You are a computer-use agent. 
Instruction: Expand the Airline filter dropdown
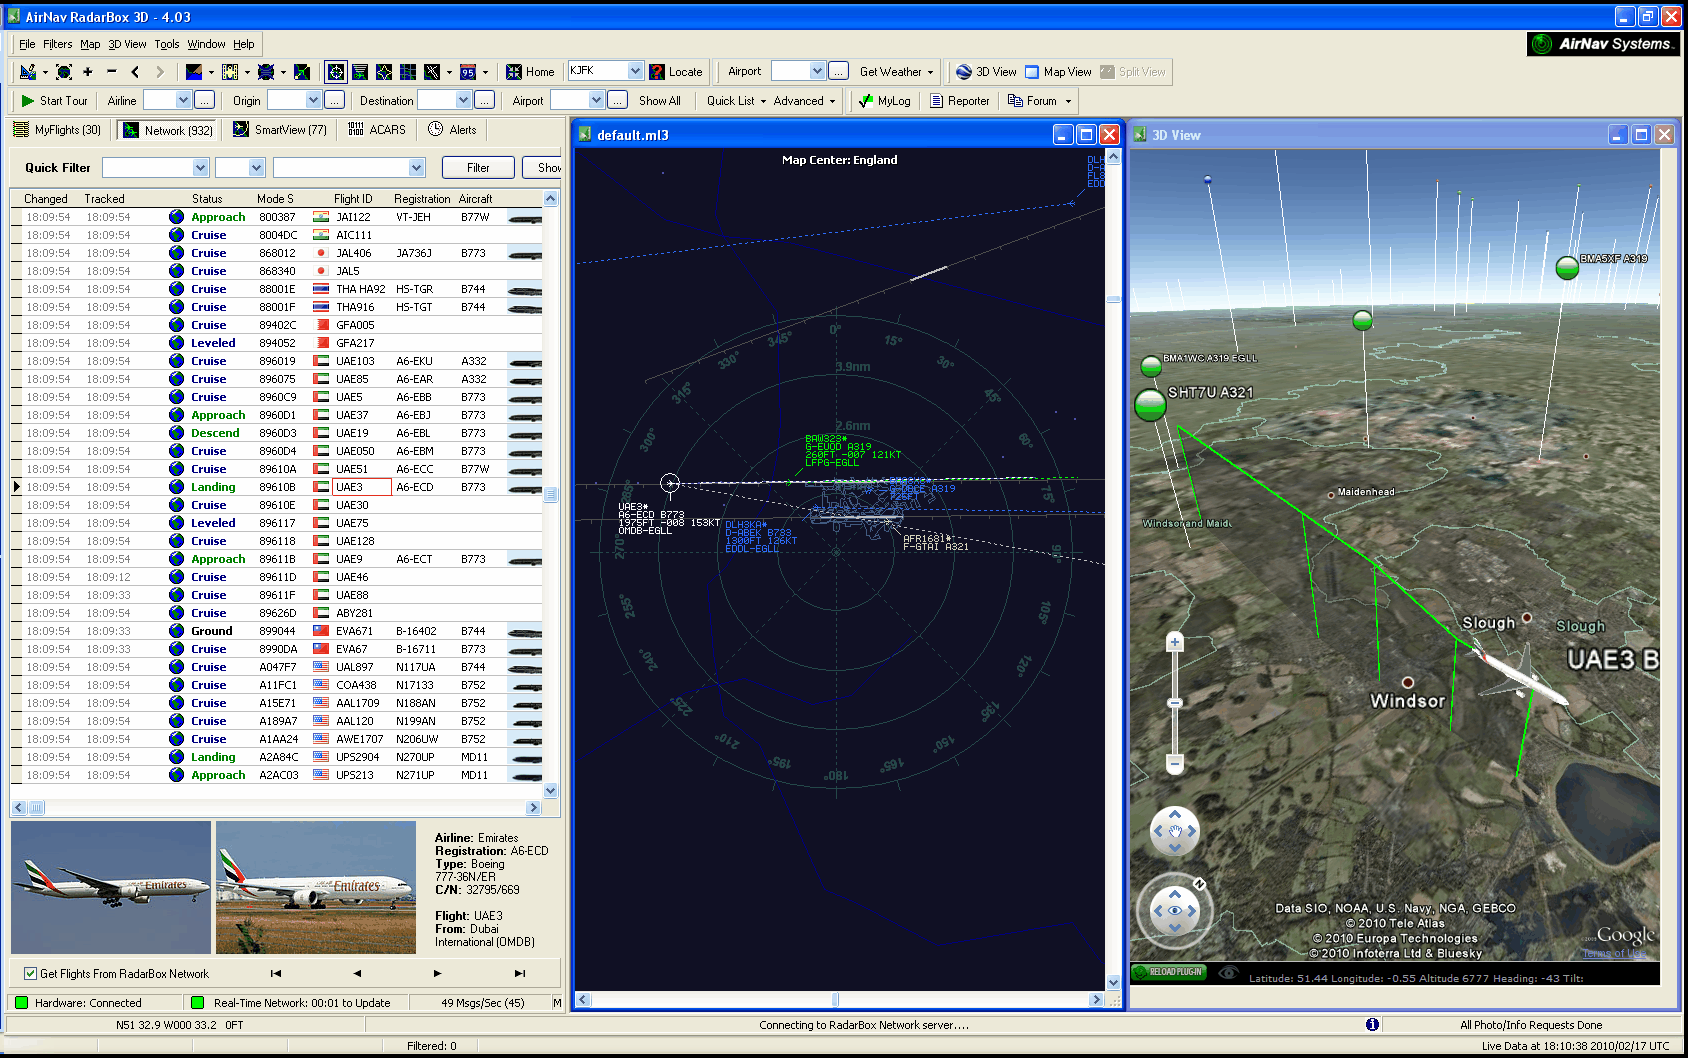click(183, 100)
